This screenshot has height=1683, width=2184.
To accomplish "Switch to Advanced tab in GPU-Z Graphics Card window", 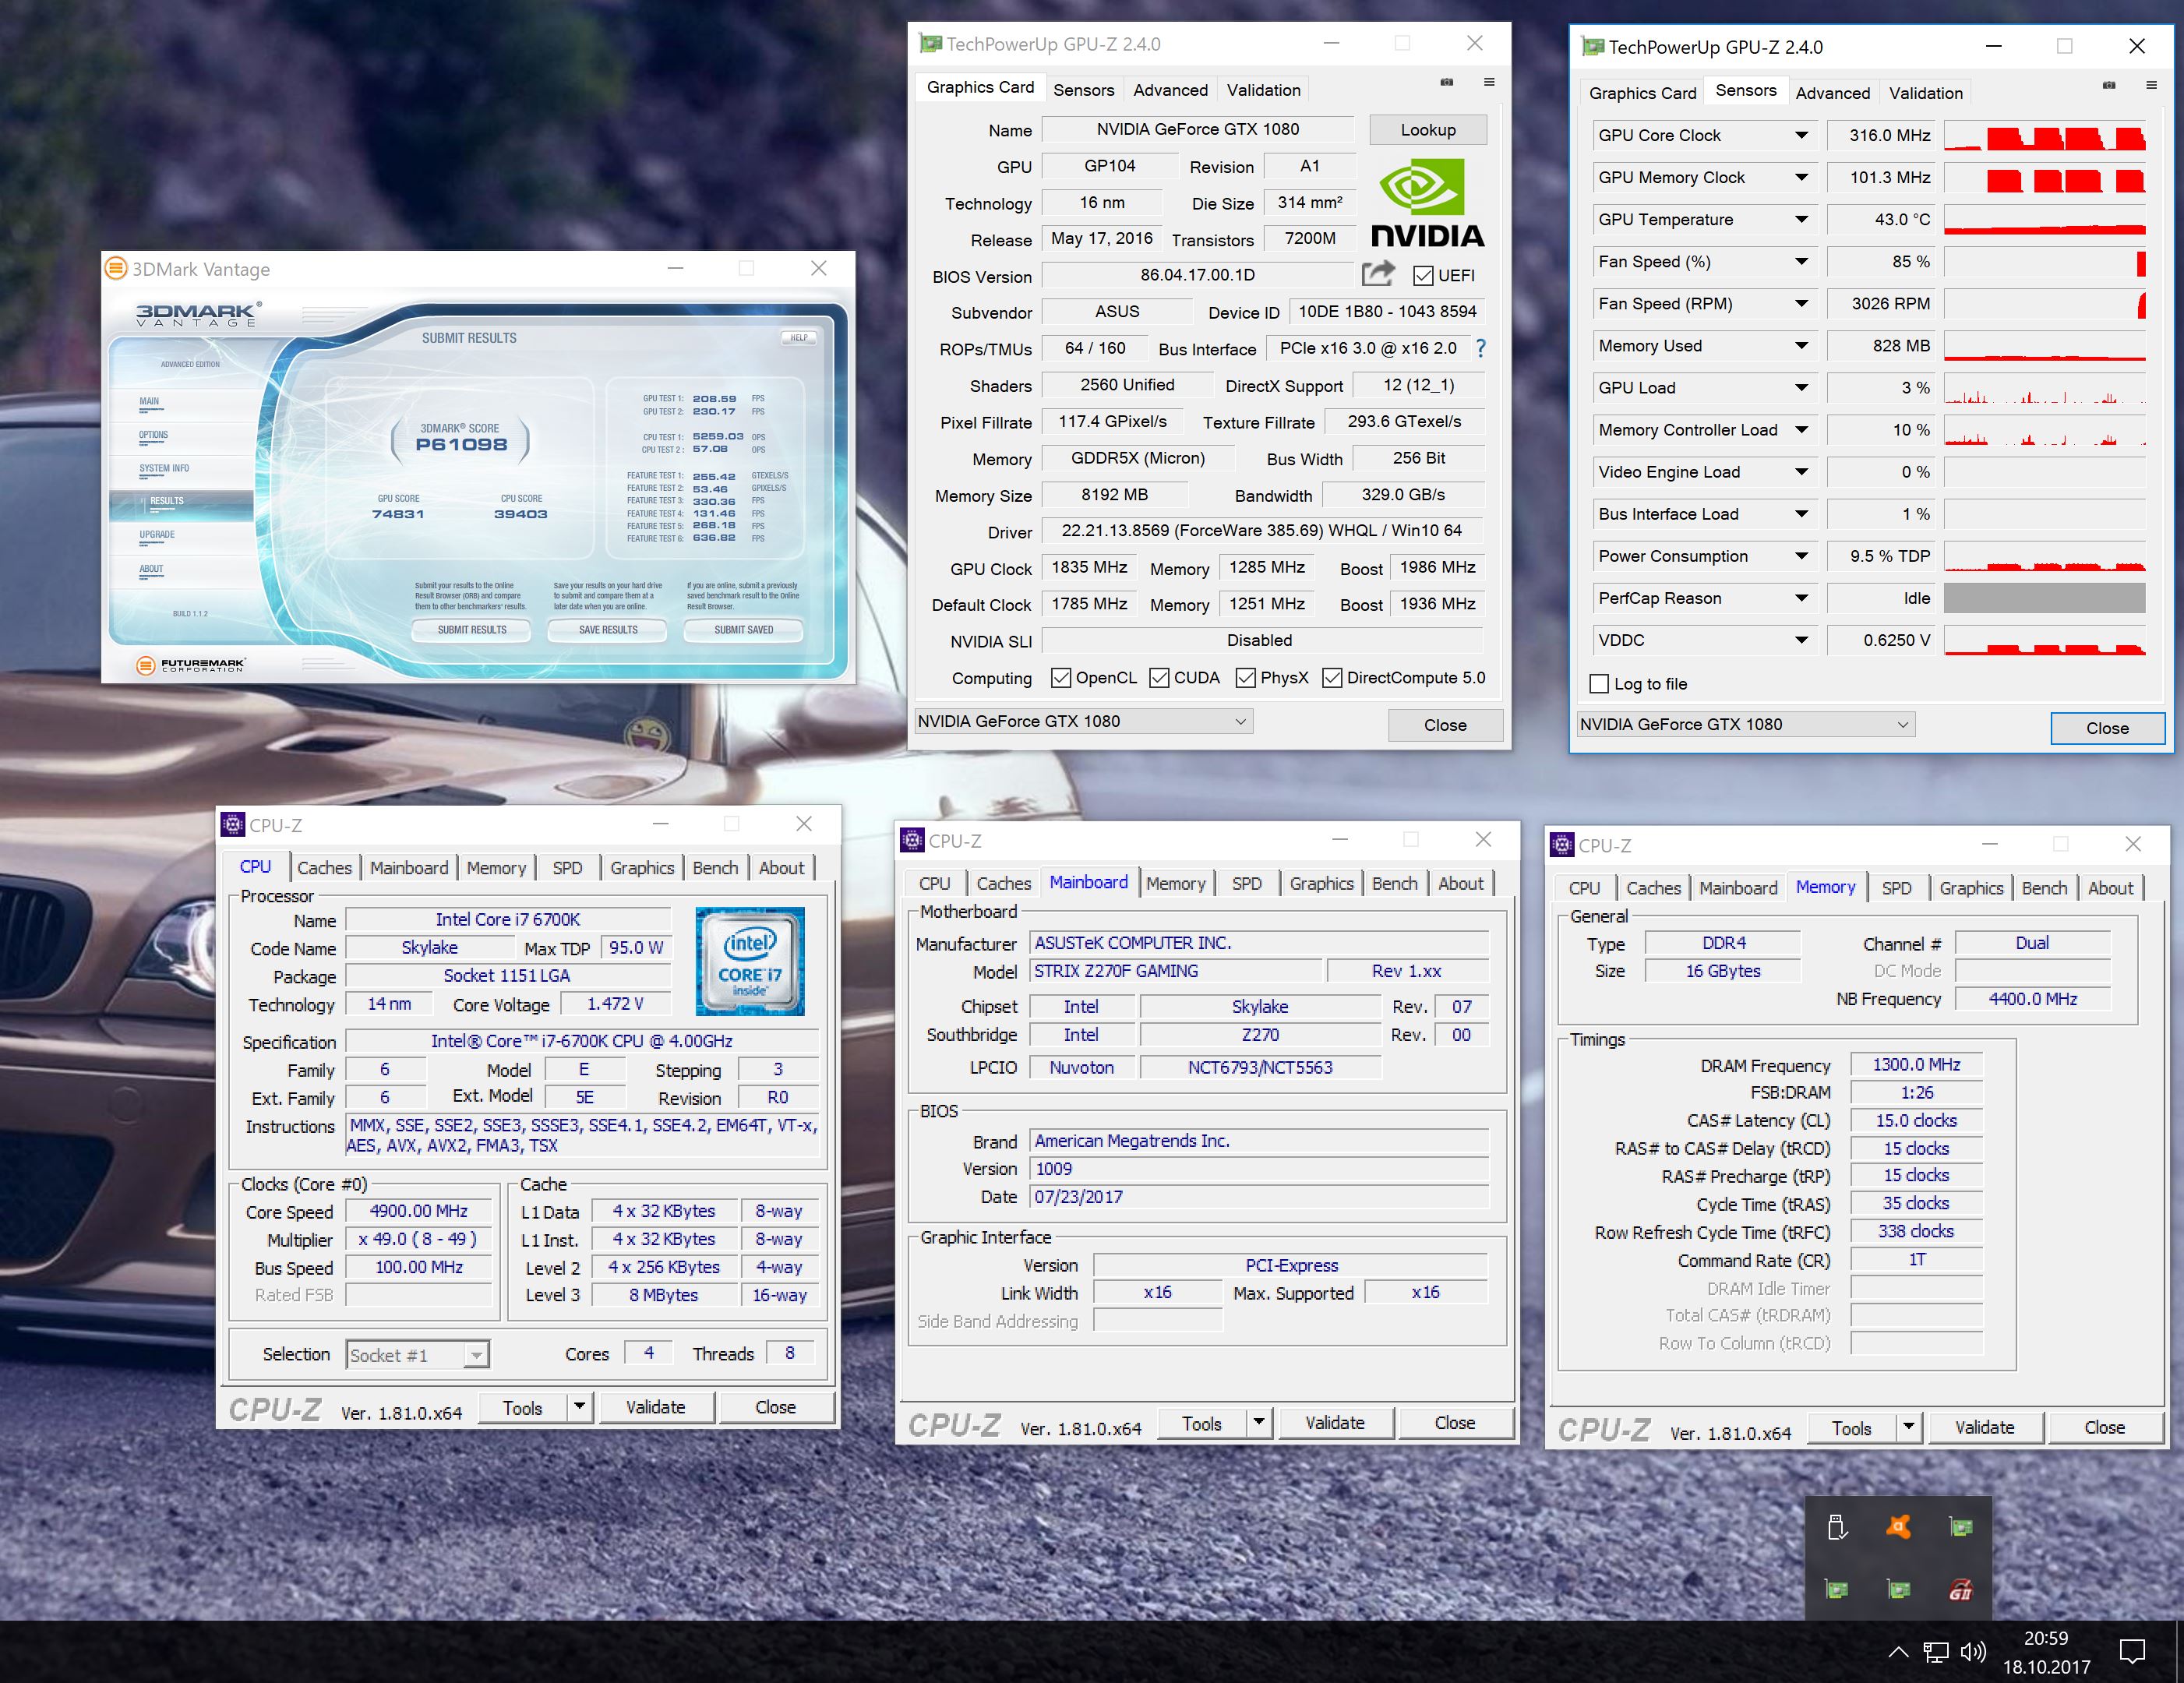I will 1170,90.
